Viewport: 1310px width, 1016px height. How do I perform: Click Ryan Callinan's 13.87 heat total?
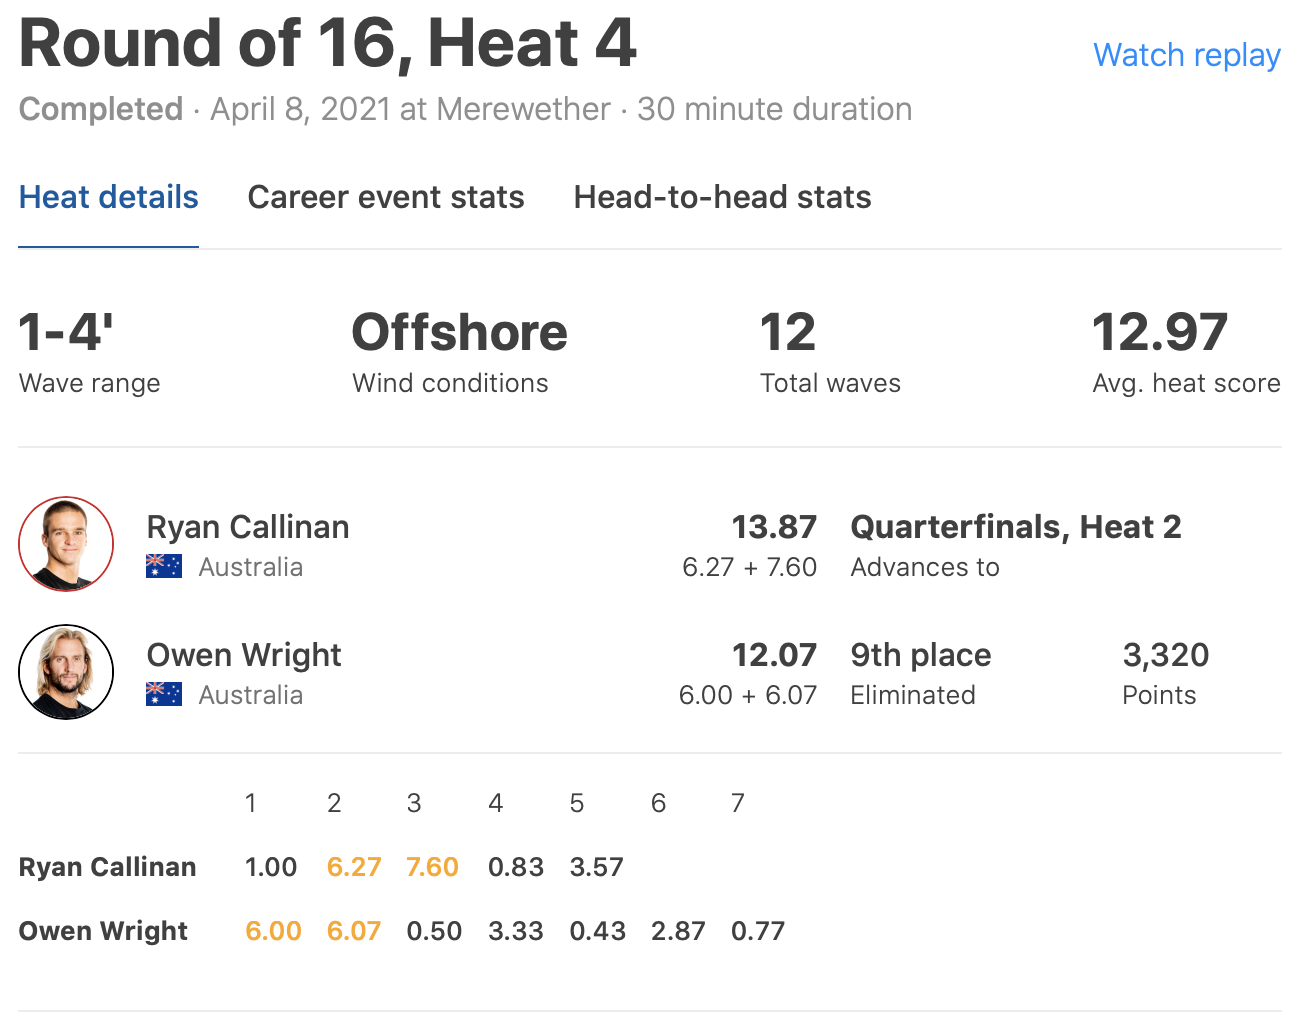(774, 527)
